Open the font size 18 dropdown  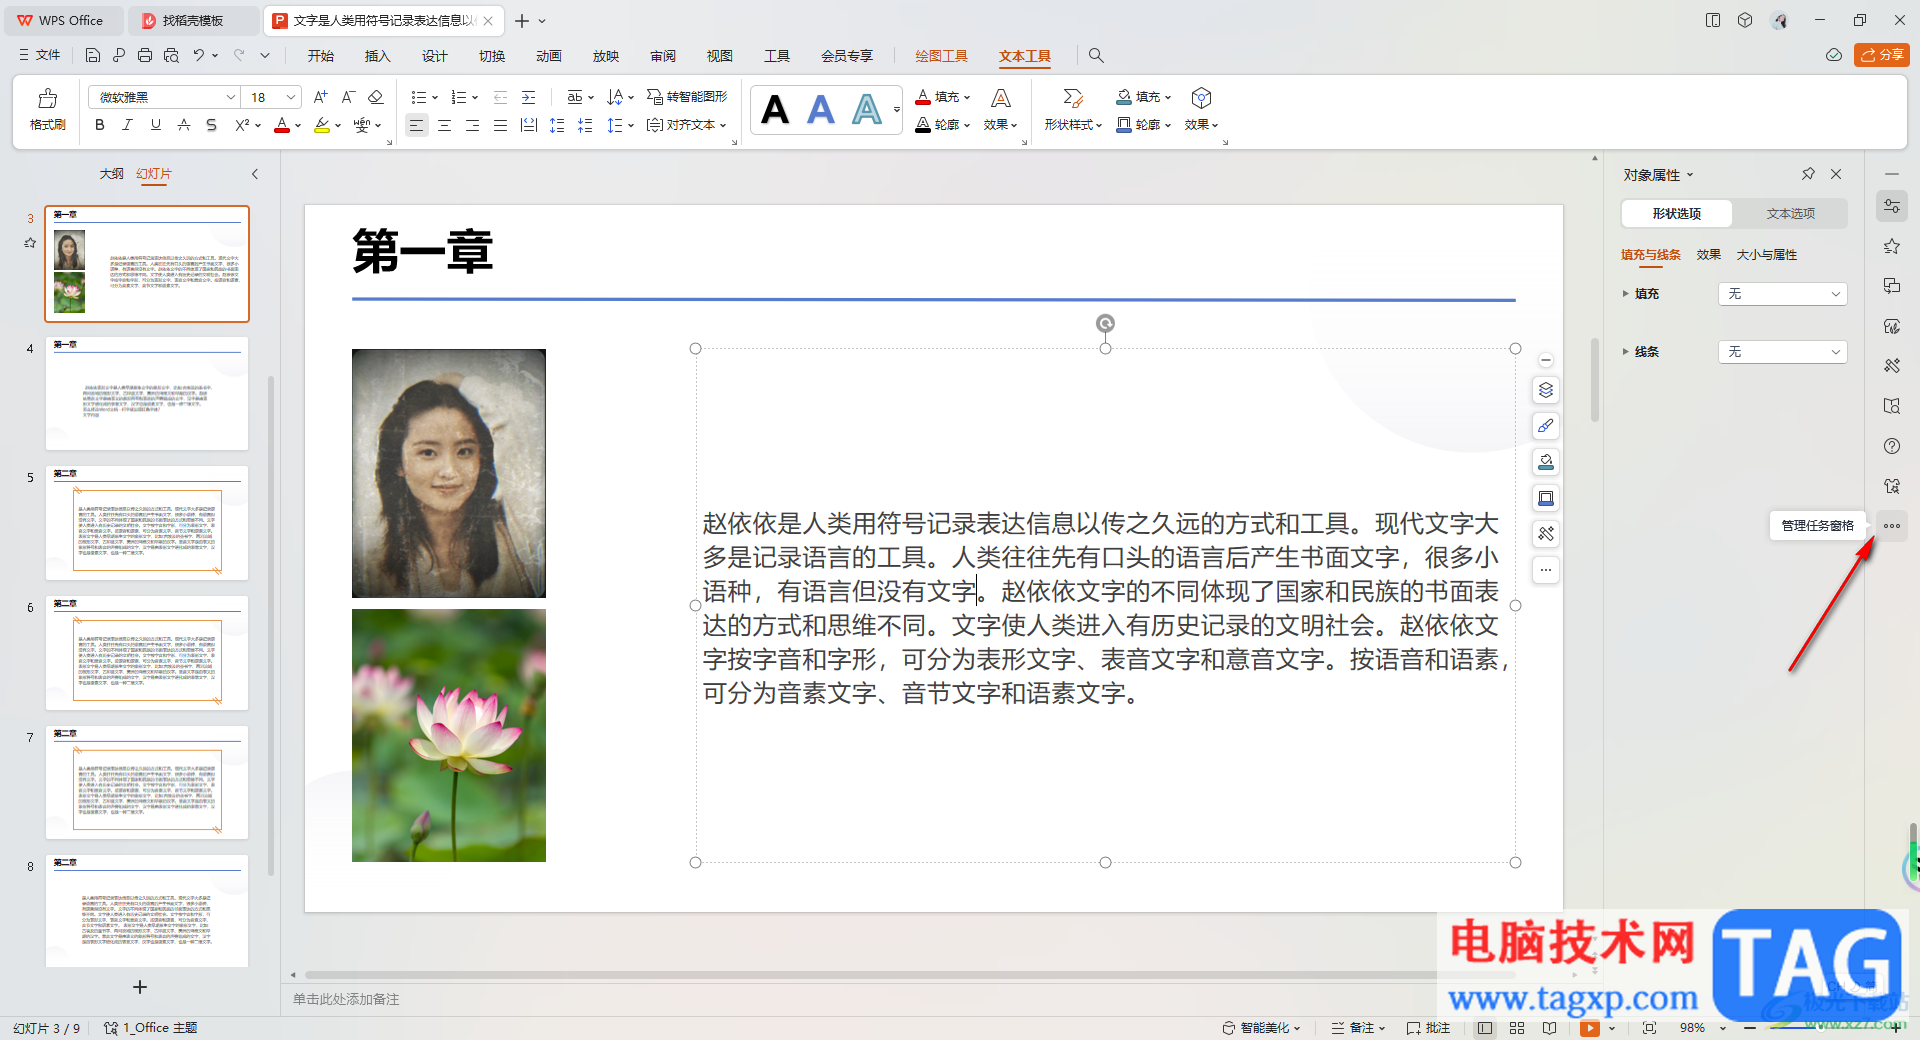point(291,97)
